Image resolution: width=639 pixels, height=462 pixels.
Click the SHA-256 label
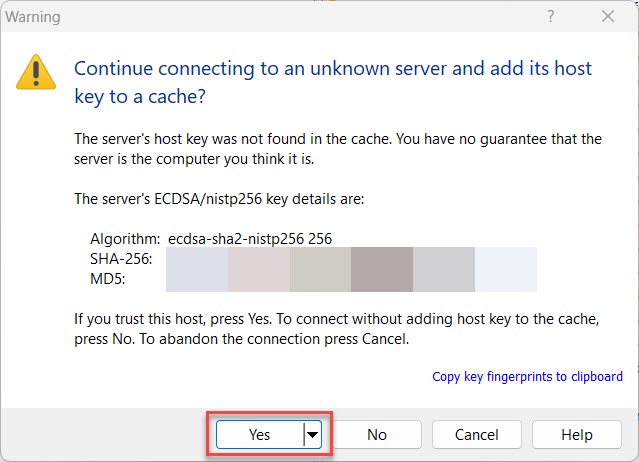point(120,257)
